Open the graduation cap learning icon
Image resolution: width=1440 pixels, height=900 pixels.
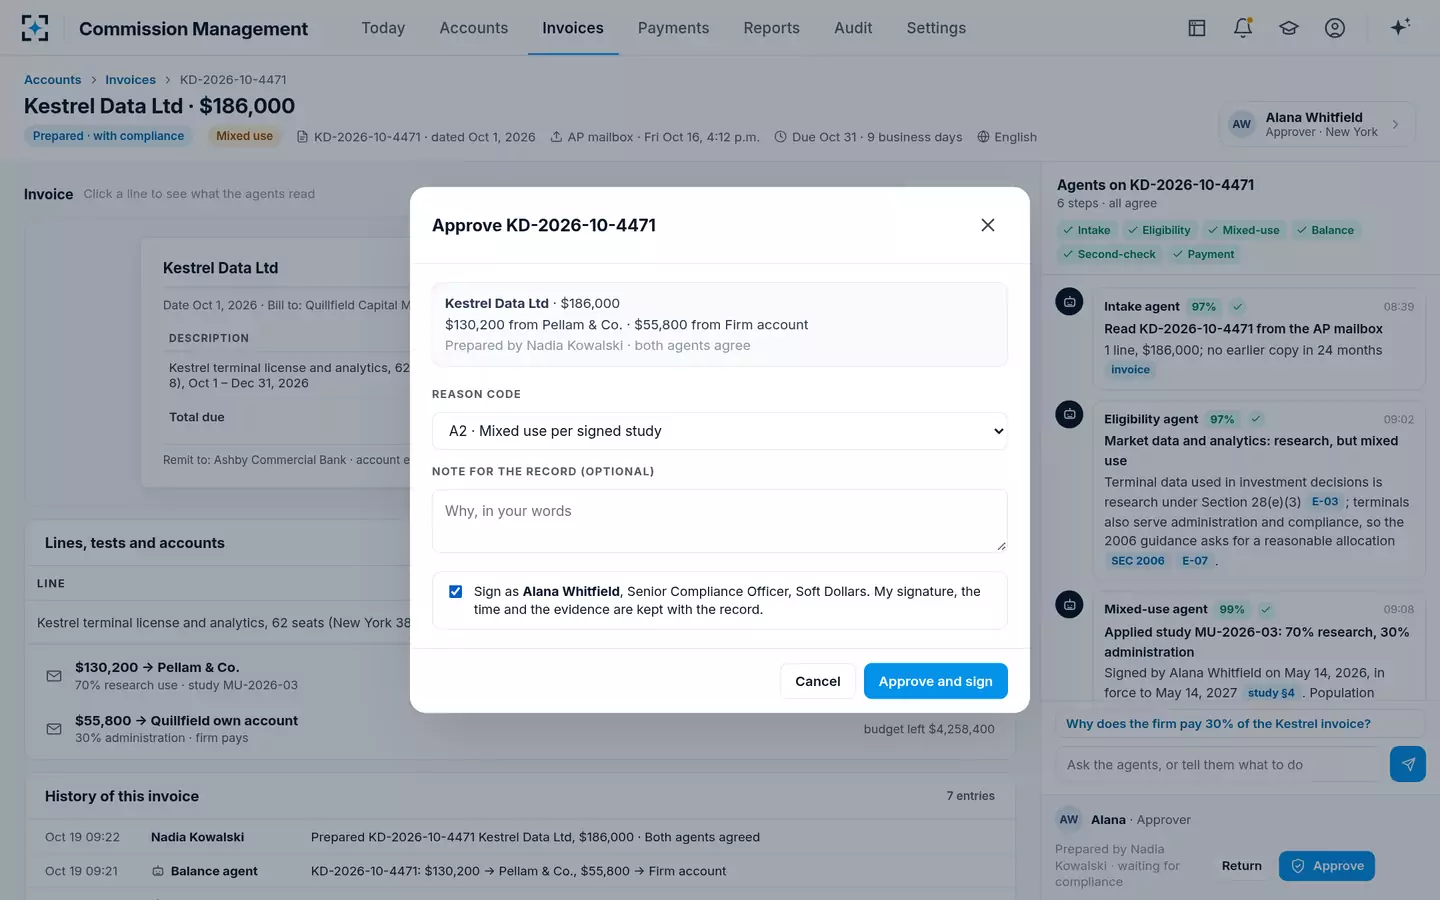pos(1289,28)
